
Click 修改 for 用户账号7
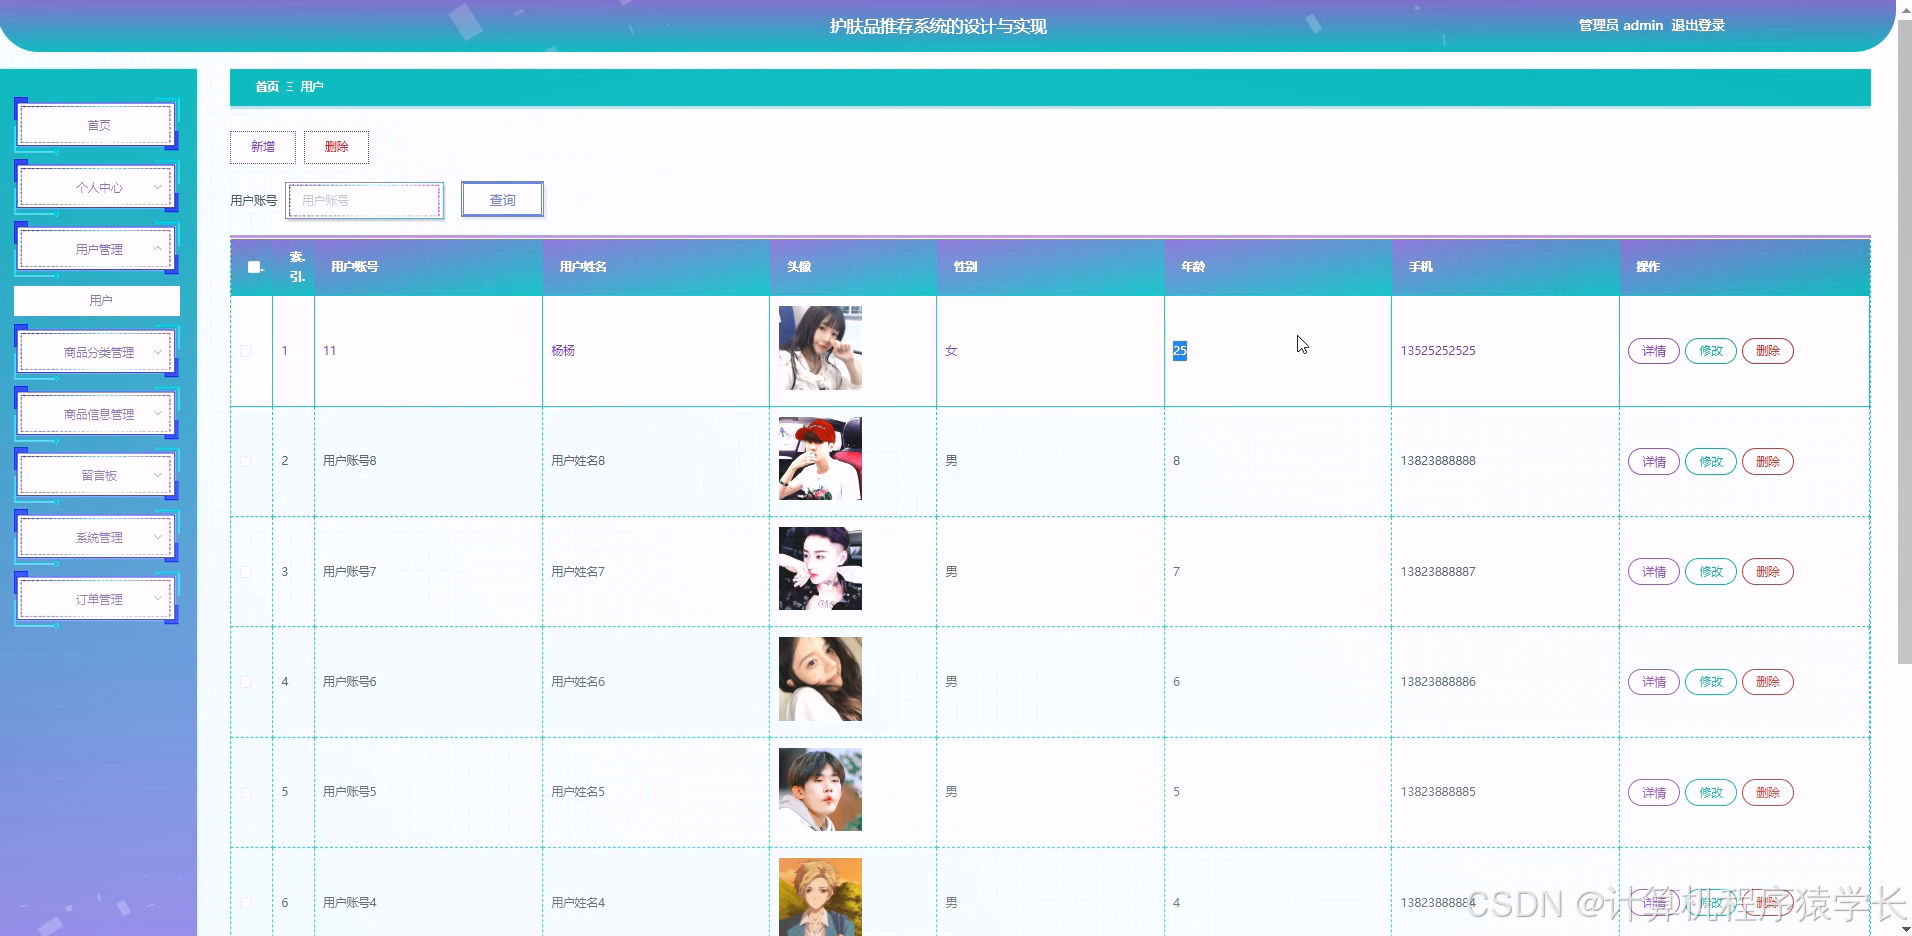coord(1711,572)
